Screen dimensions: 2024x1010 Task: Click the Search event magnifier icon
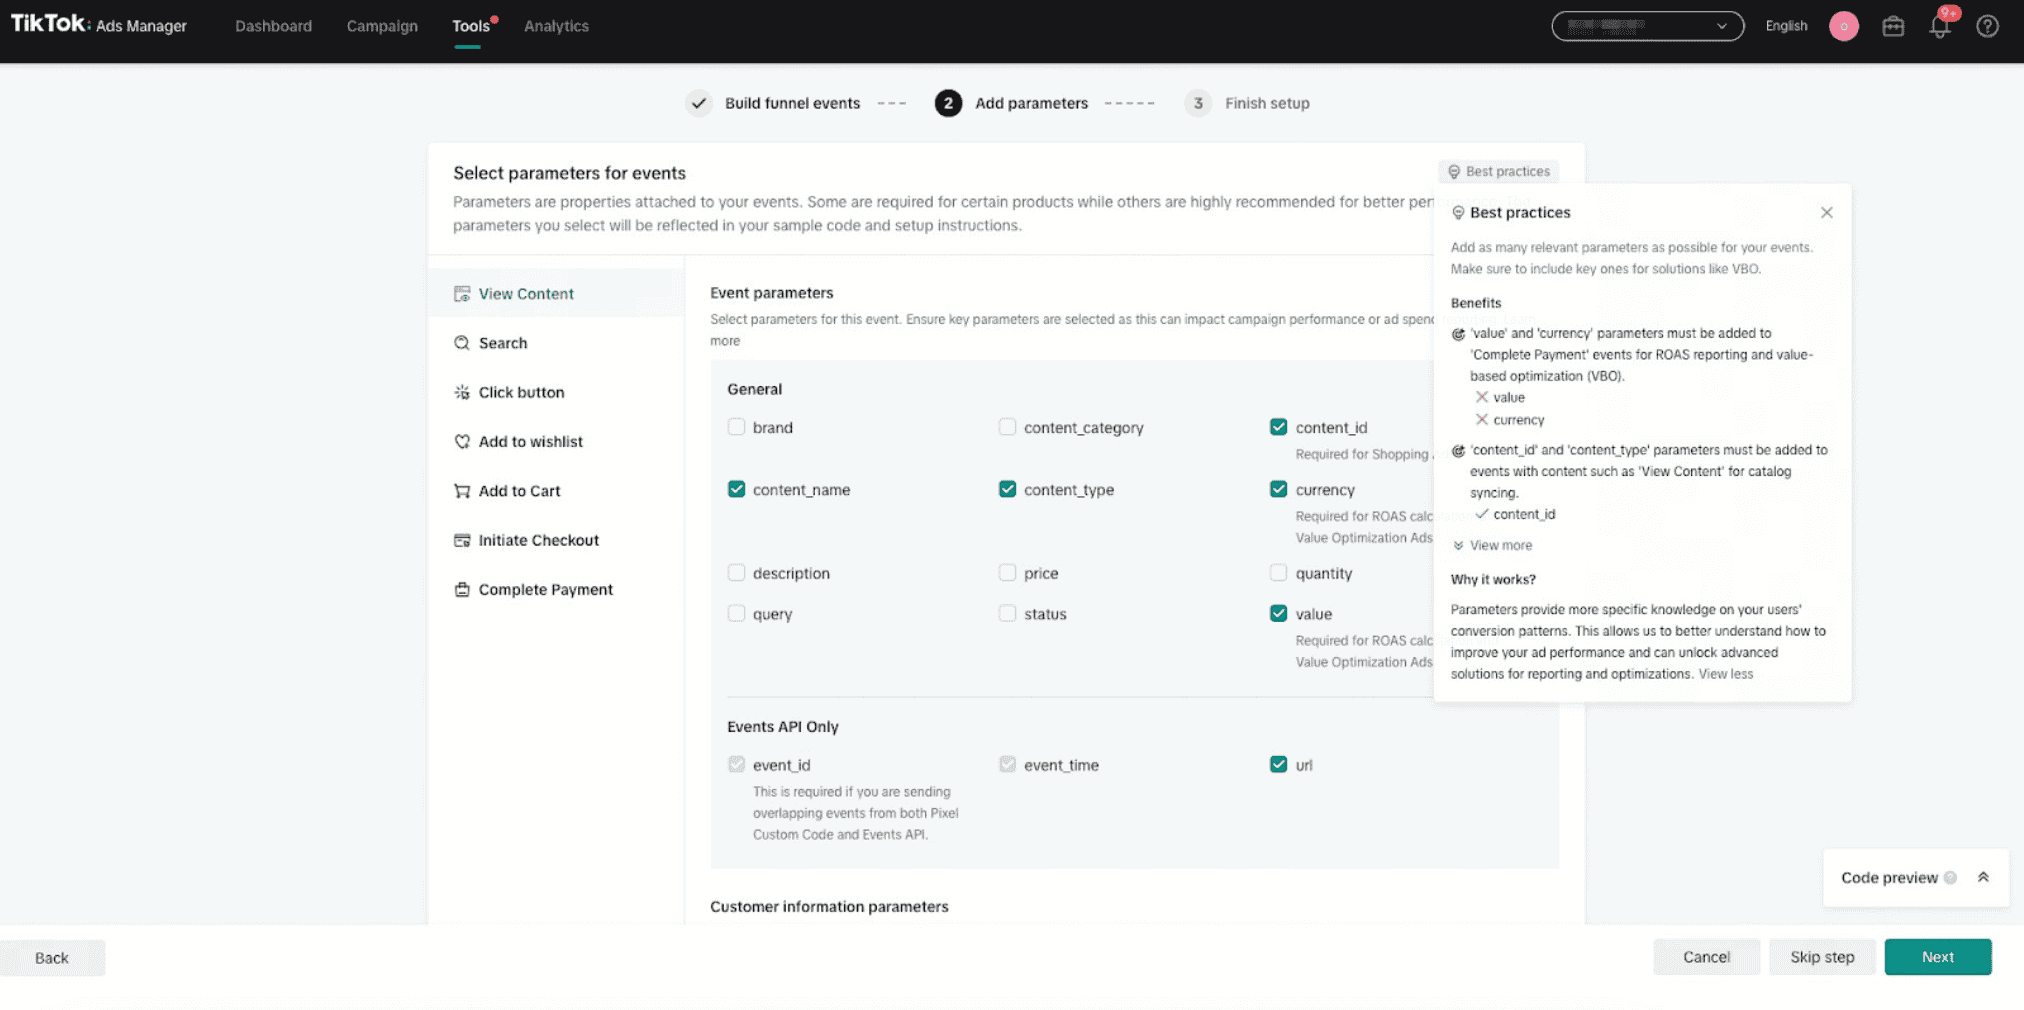point(462,343)
